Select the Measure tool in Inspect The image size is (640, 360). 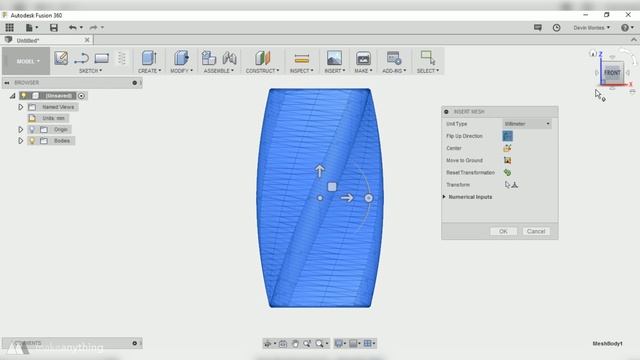point(302,58)
